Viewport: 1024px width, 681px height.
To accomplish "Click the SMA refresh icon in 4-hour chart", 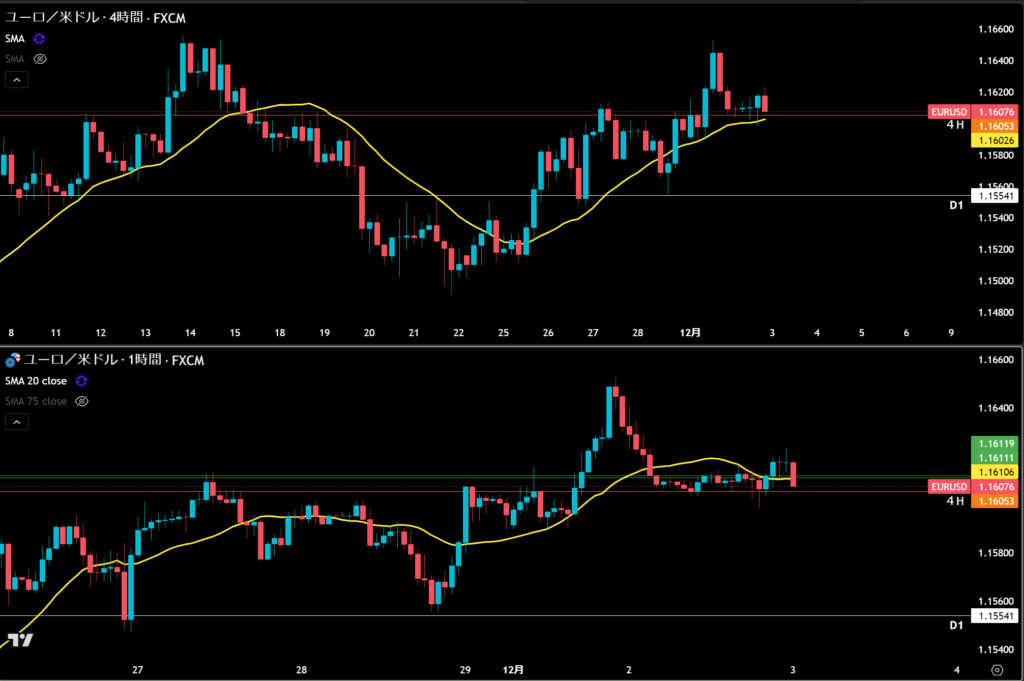I will pyautogui.click(x=40, y=38).
